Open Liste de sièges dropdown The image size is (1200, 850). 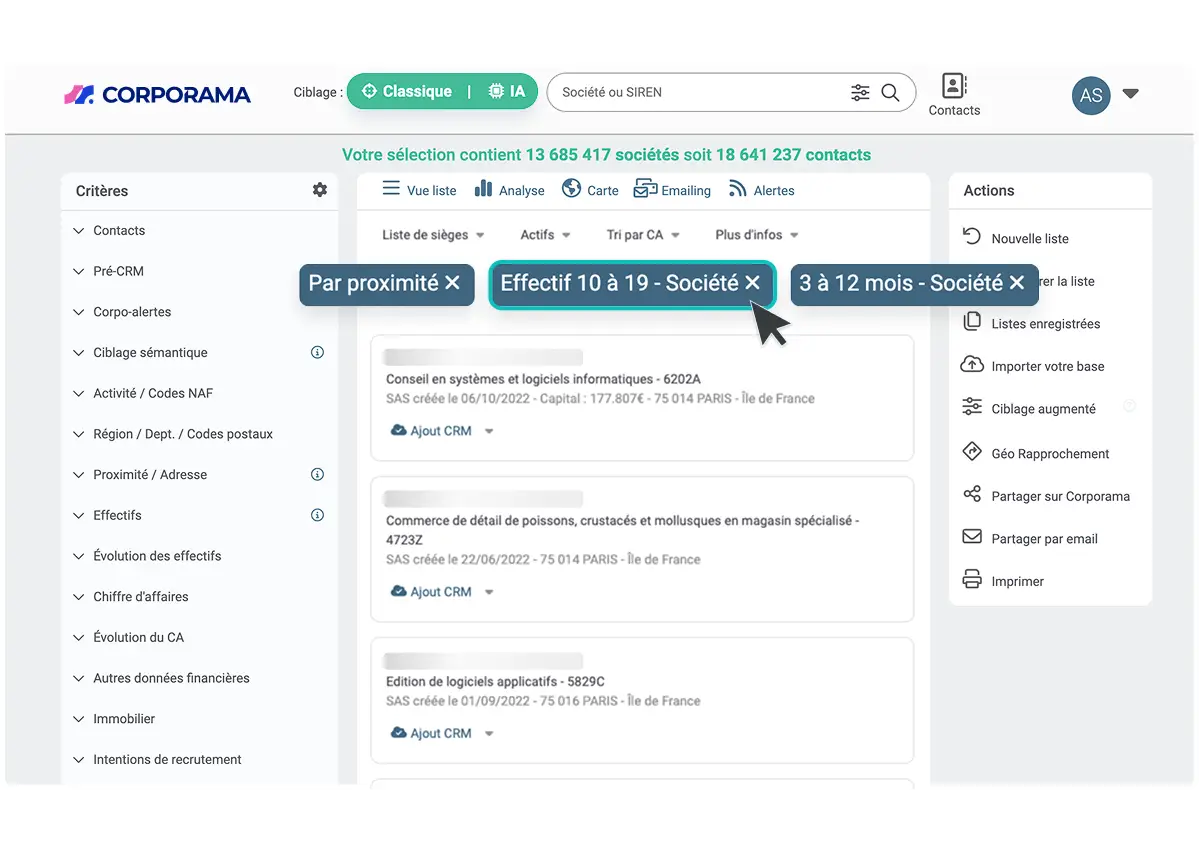pyautogui.click(x=433, y=235)
